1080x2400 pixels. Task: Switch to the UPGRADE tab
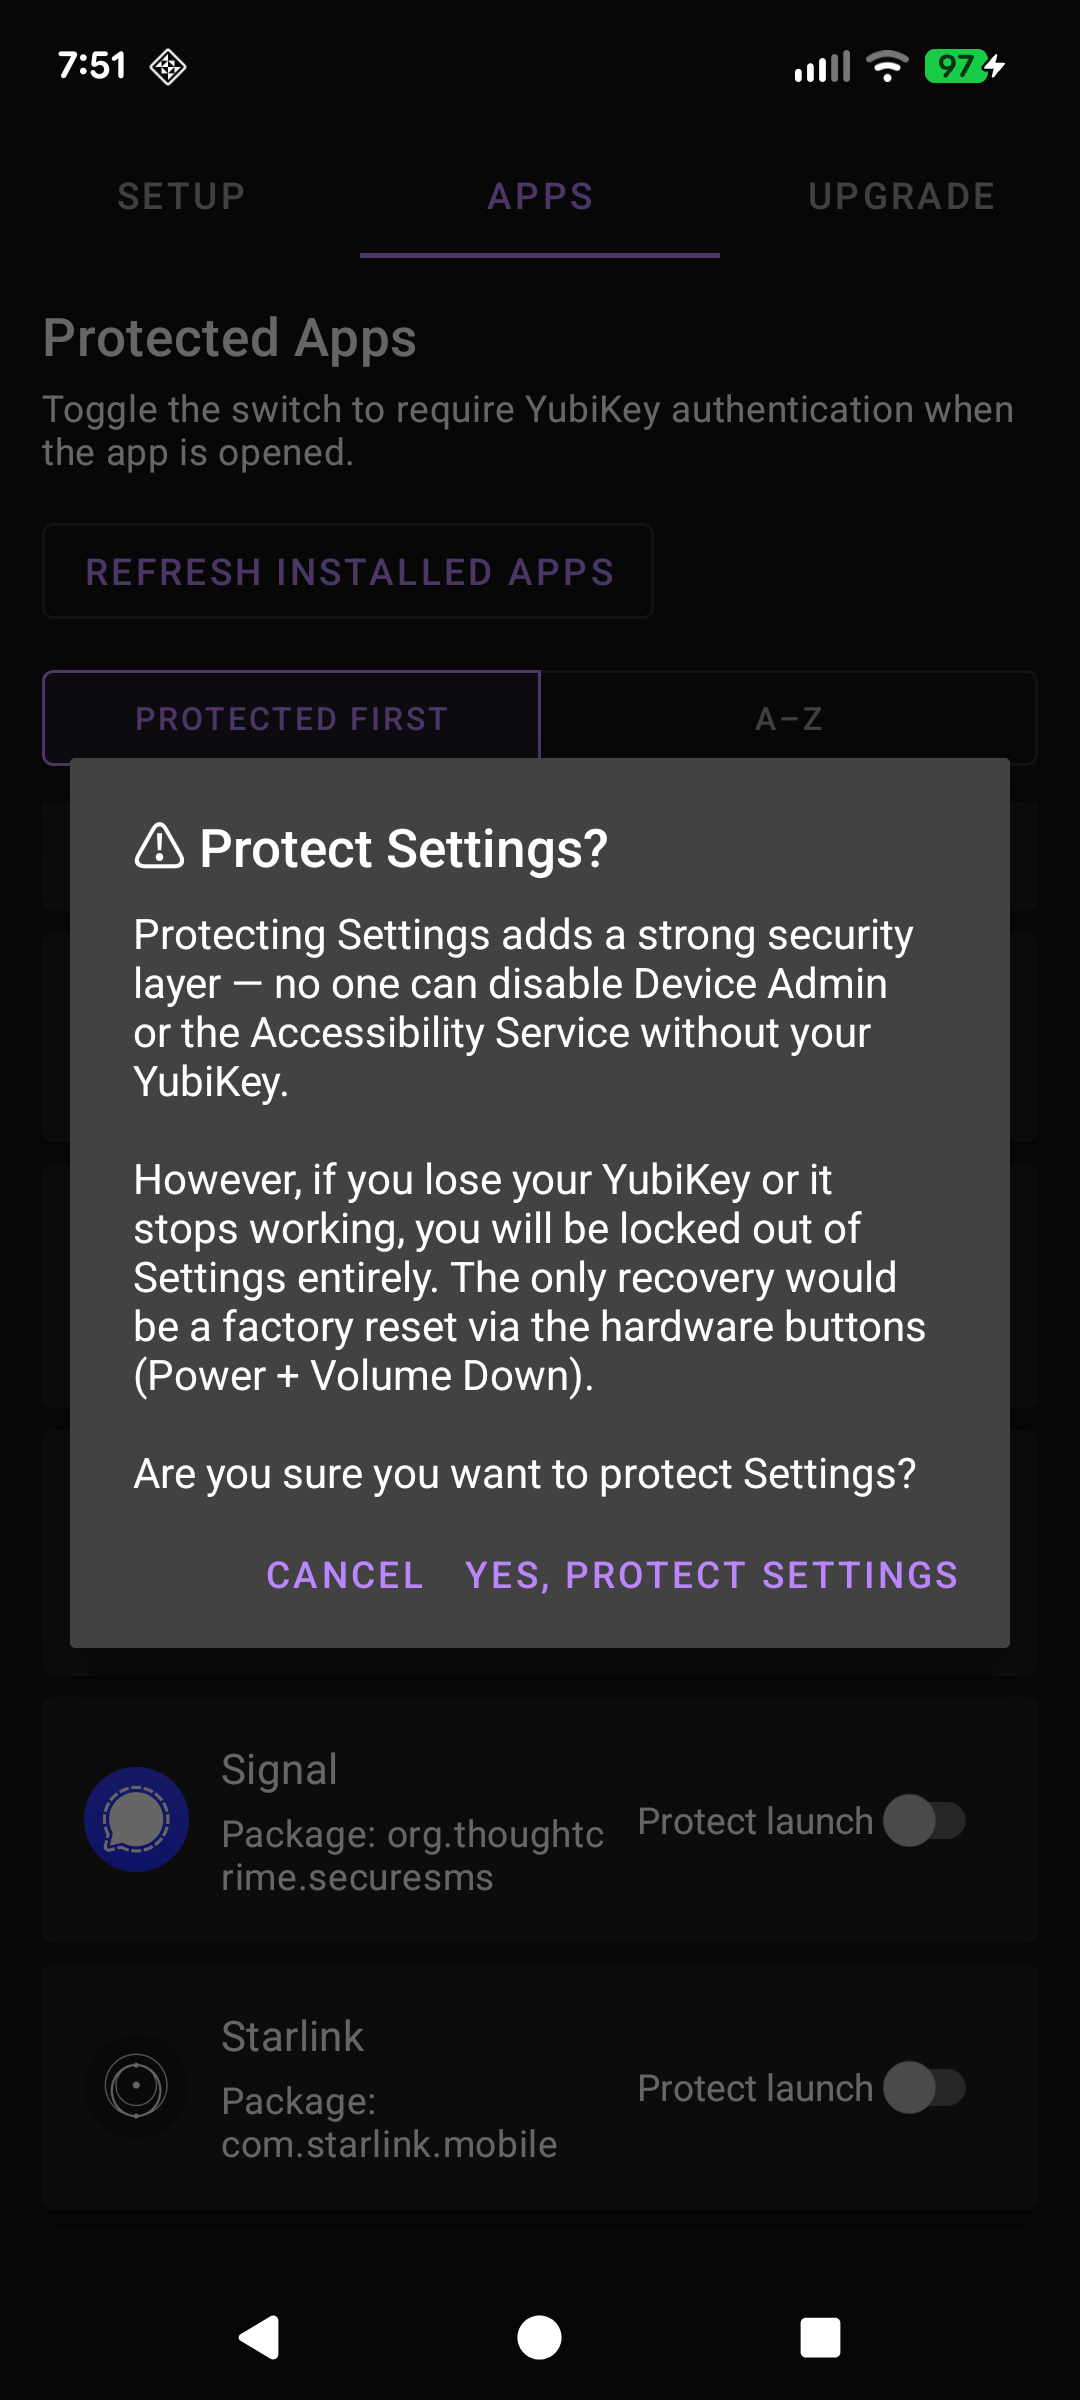pos(901,195)
